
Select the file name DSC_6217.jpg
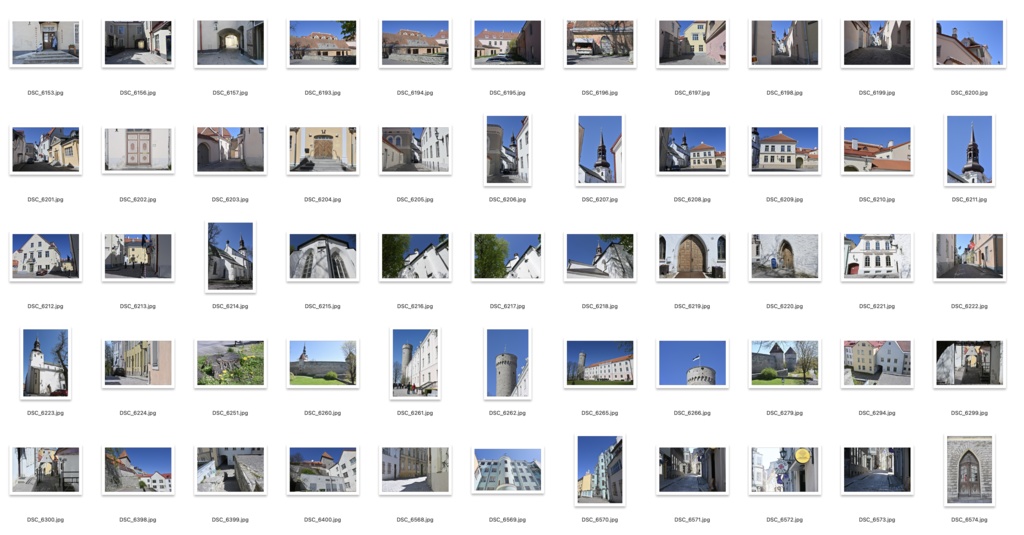[507, 306]
